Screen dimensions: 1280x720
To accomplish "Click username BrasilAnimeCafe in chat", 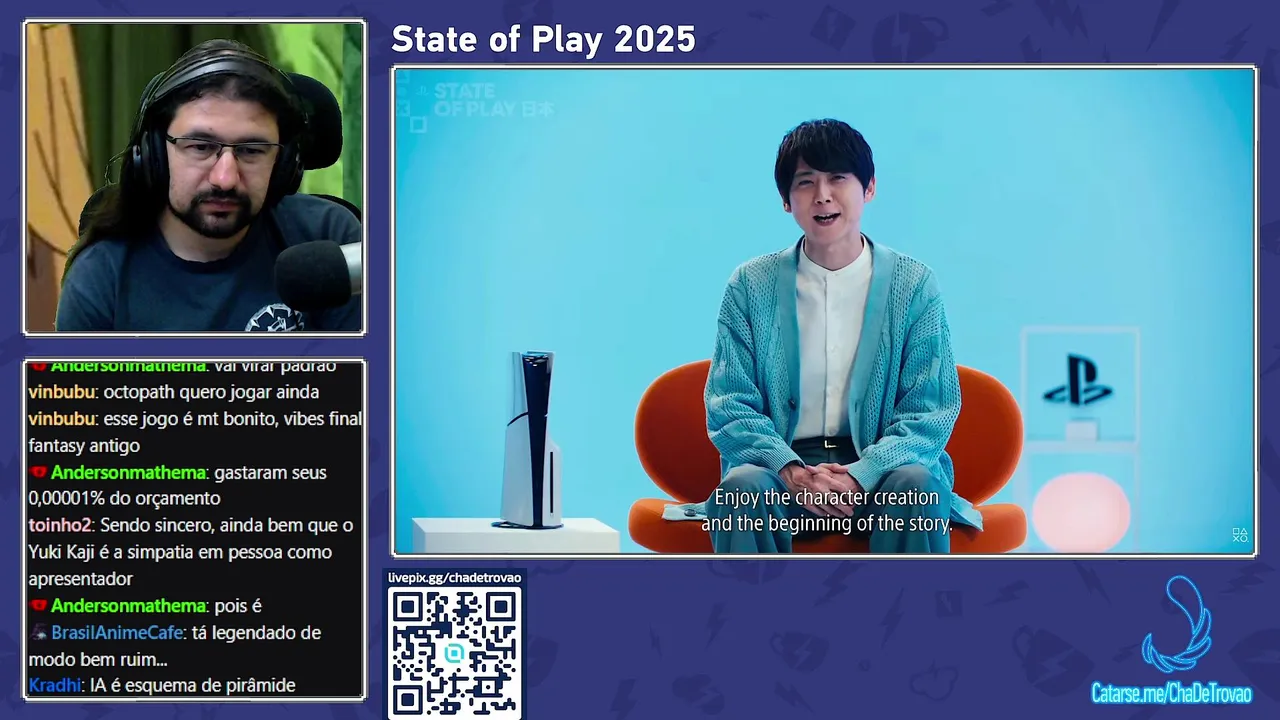I will (x=117, y=632).
